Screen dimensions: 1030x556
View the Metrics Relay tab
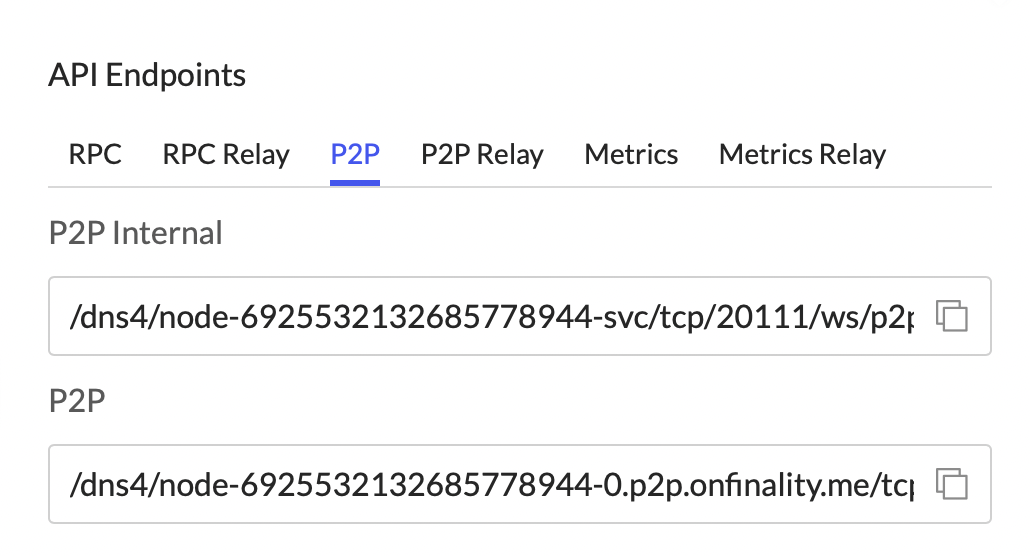[802, 155]
